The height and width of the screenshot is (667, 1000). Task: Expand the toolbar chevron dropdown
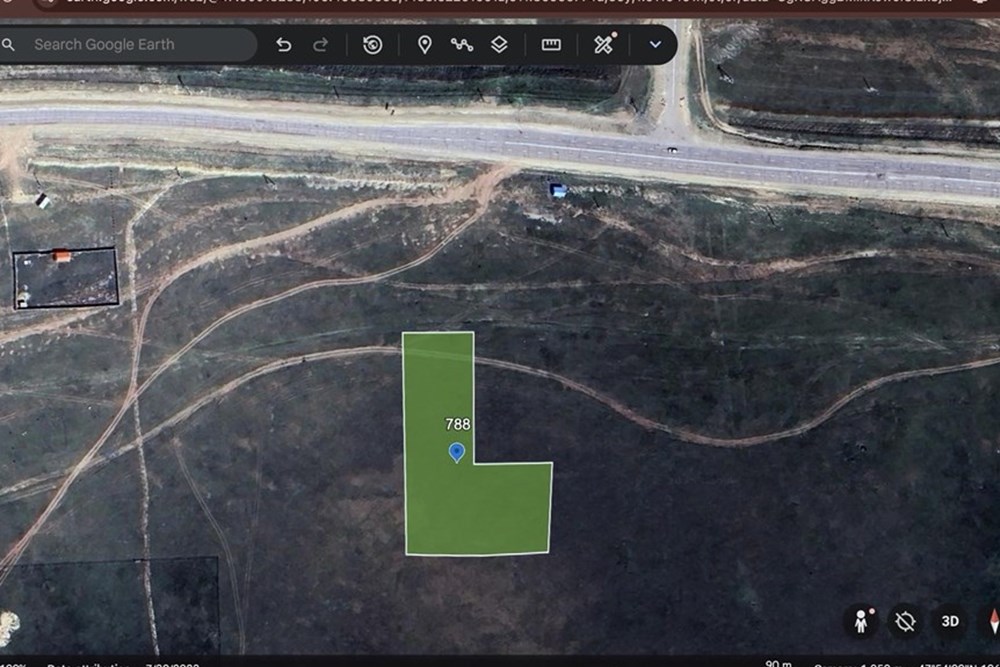click(655, 45)
